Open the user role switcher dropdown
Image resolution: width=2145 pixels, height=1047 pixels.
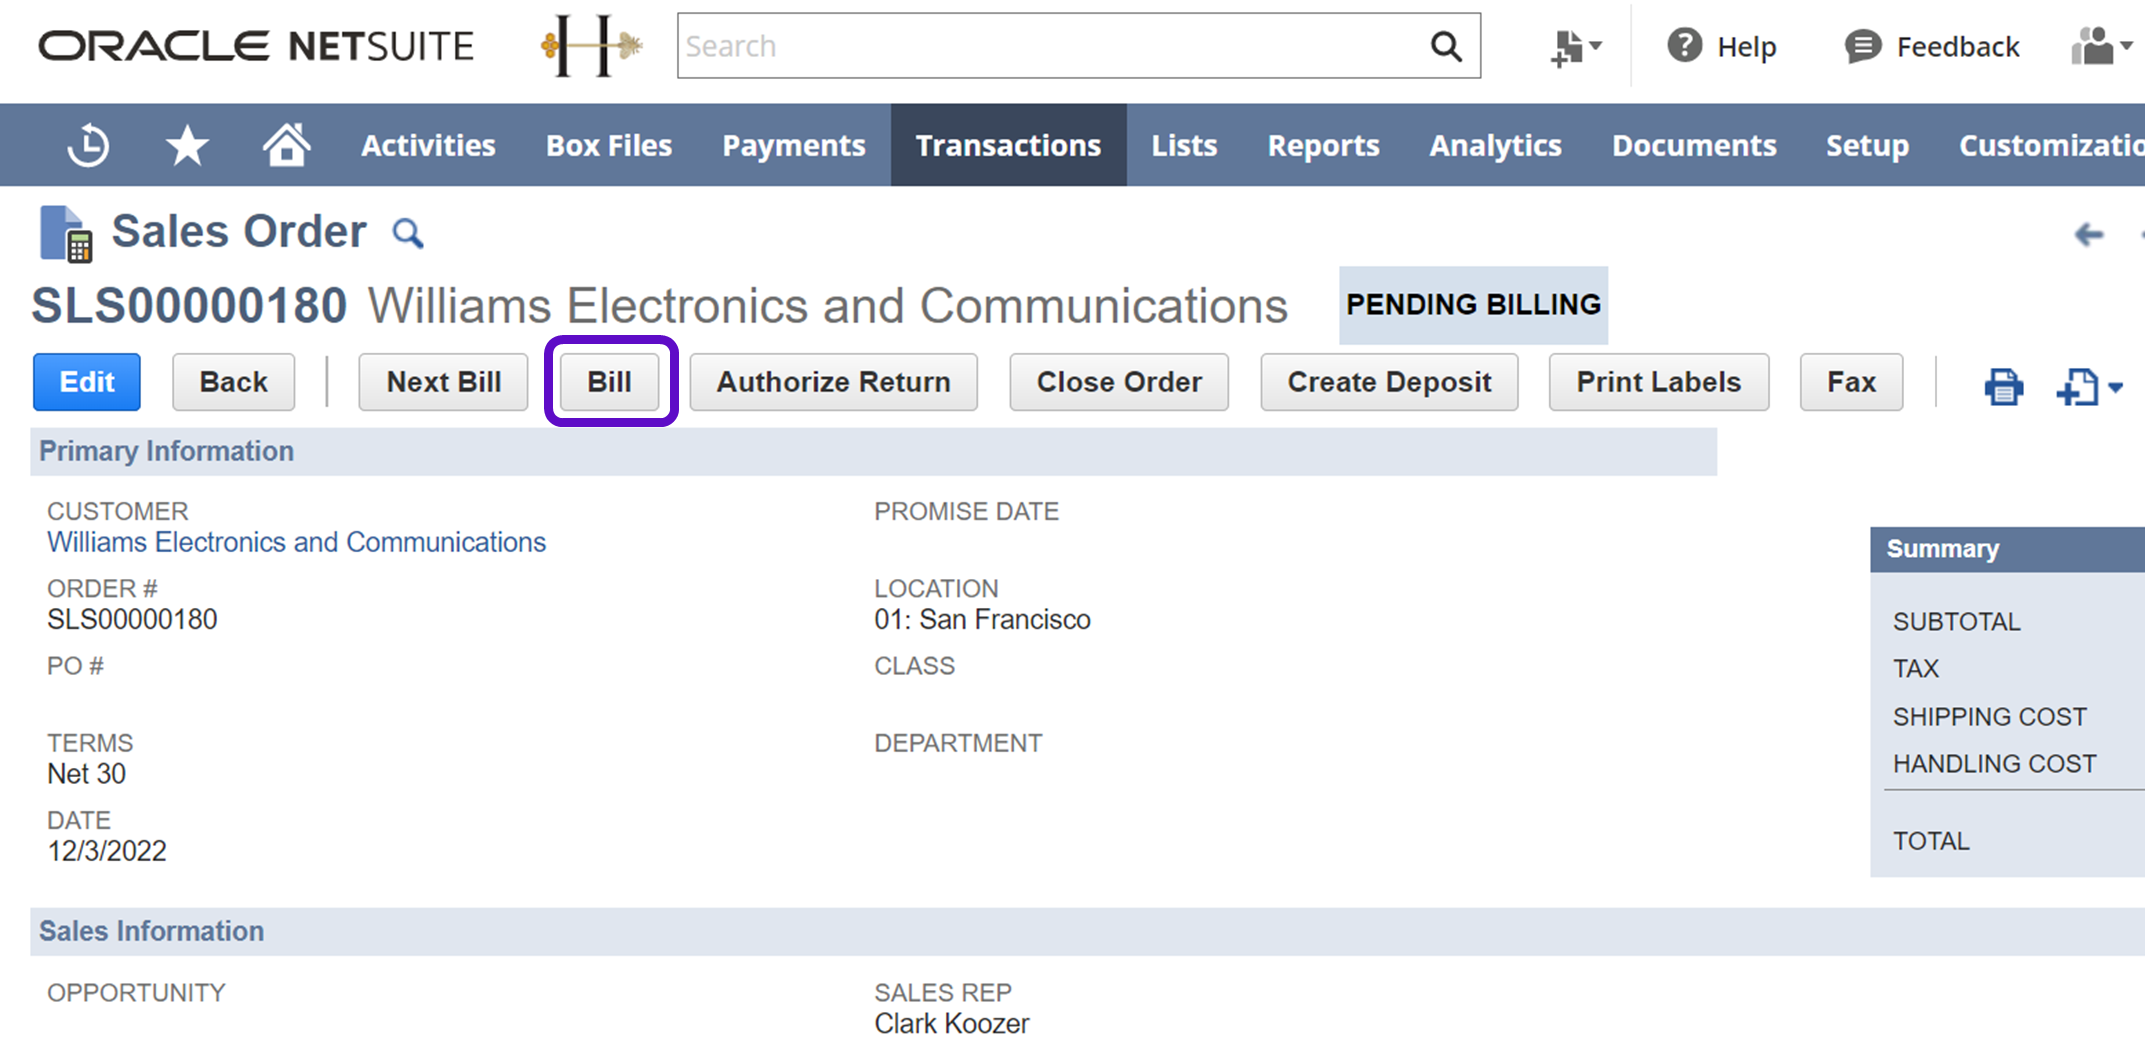[x=2101, y=46]
